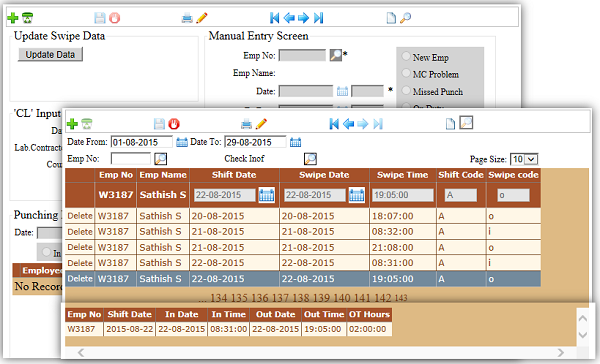Viewport: 600px width, 364px height.
Task: Go to first record in front window
Action: pyautogui.click(x=334, y=124)
